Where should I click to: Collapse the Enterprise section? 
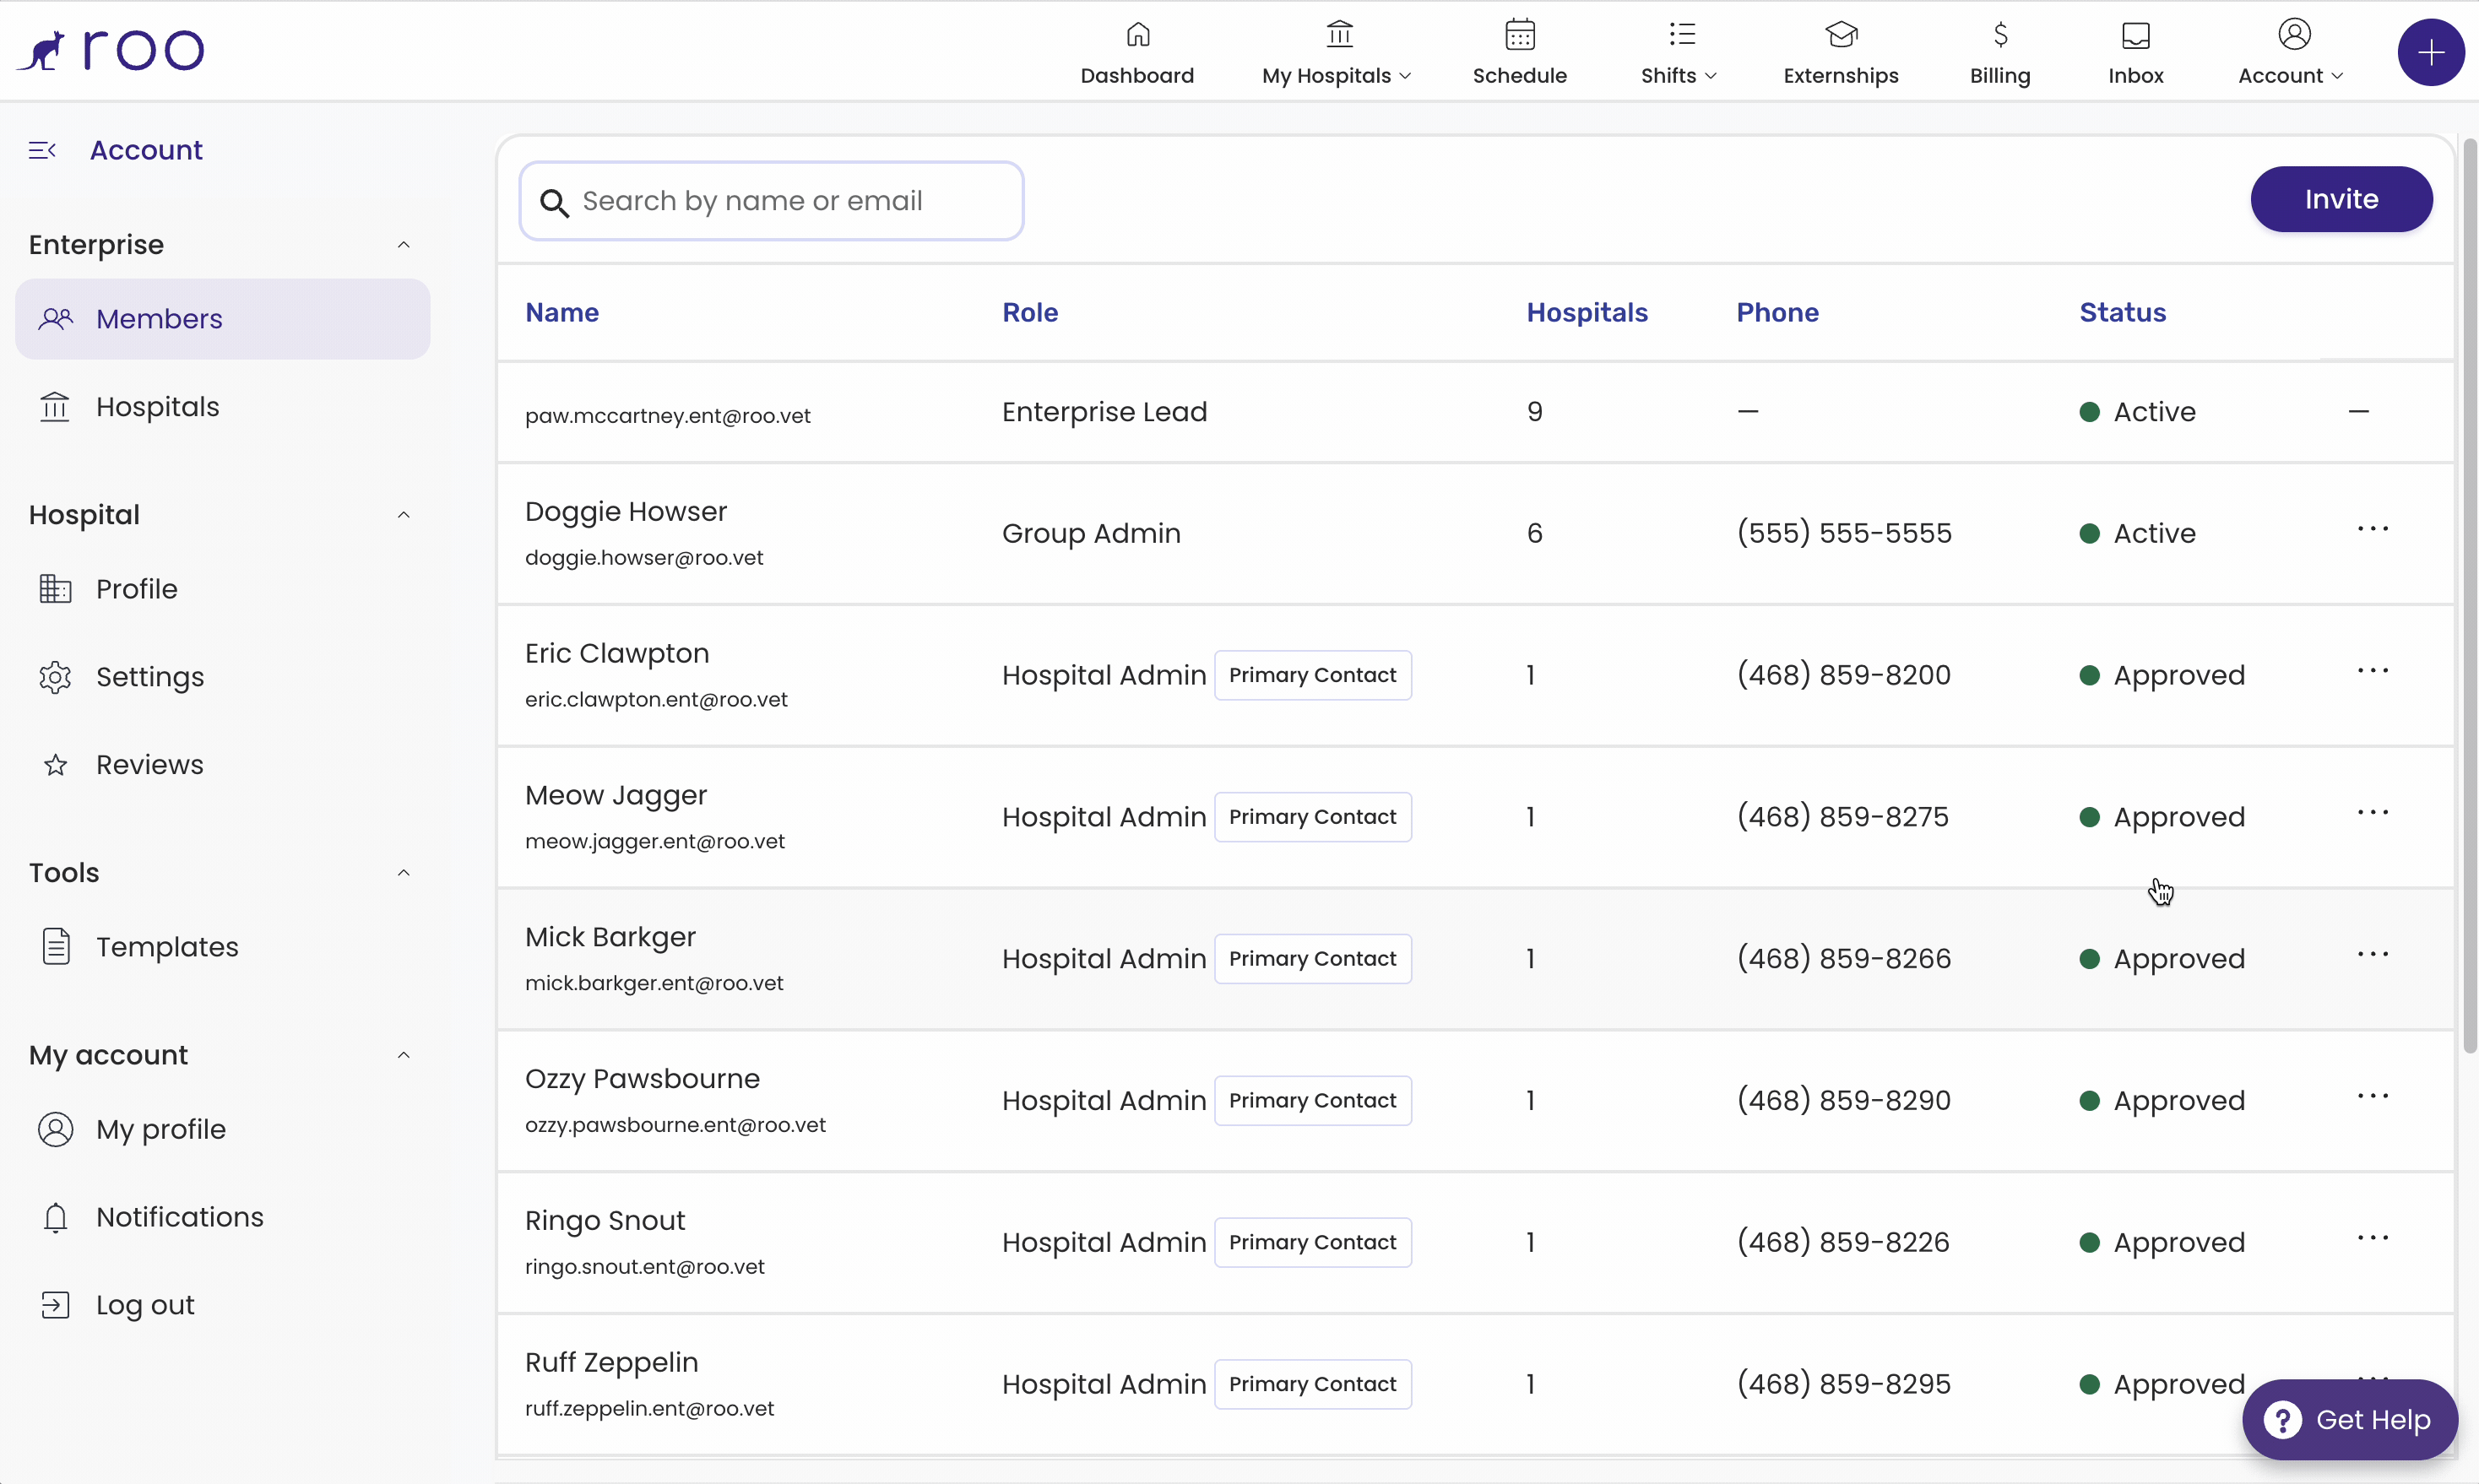coord(404,245)
